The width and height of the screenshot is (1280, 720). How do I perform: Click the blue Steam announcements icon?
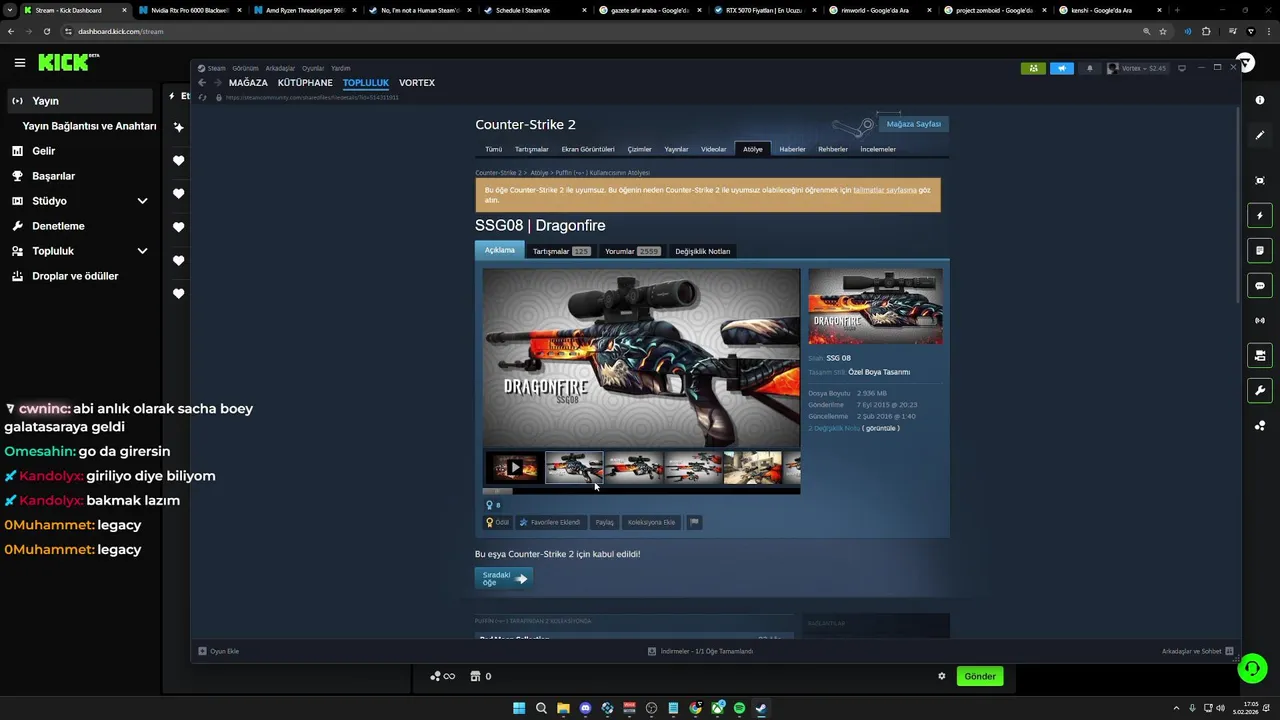click(x=1062, y=68)
